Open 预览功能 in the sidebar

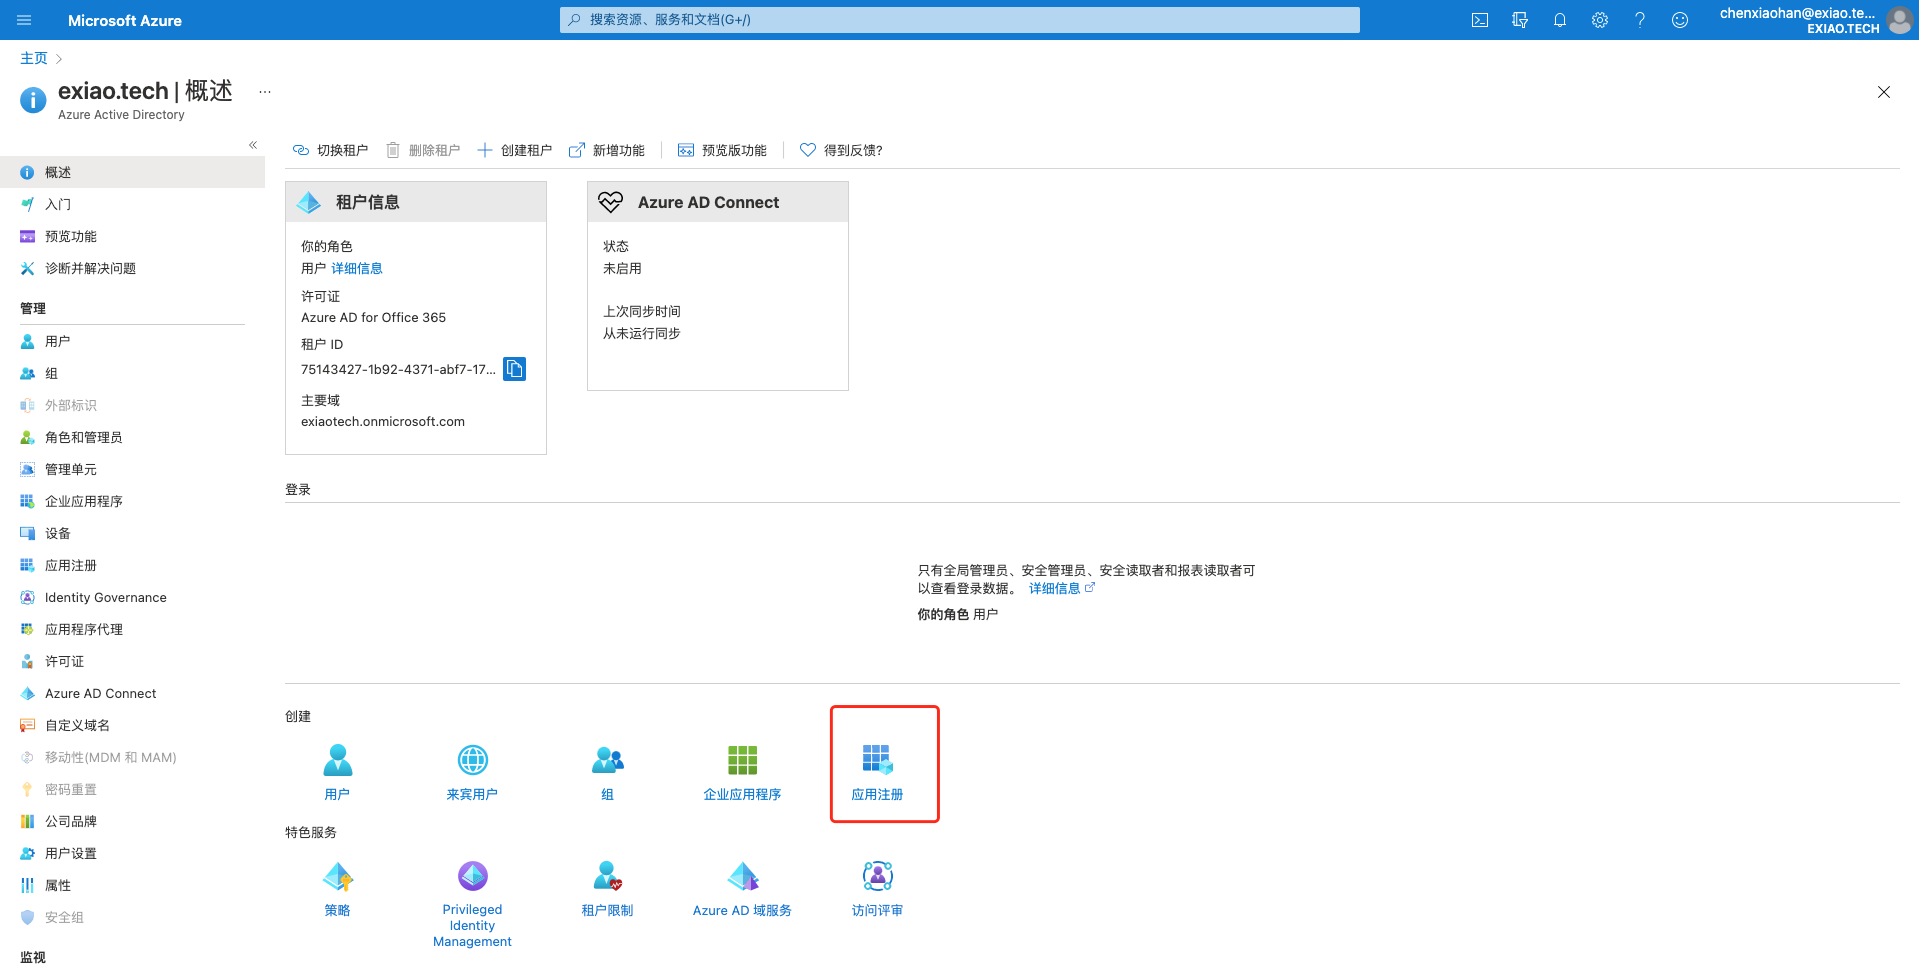(132, 236)
